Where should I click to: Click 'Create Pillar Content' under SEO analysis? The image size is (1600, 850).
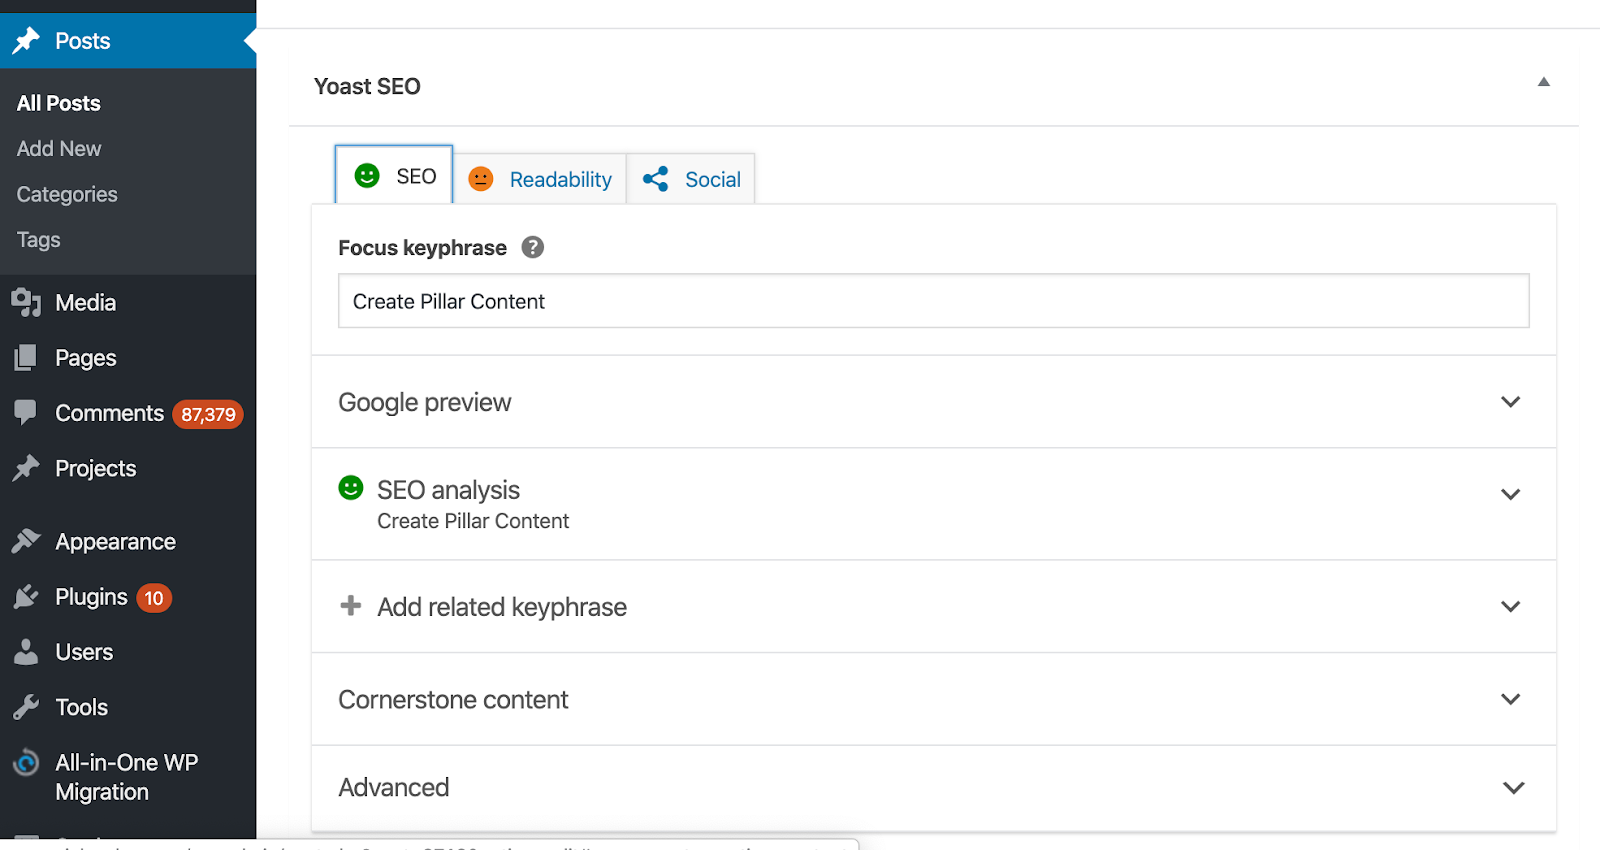click(x=473, y=521)
